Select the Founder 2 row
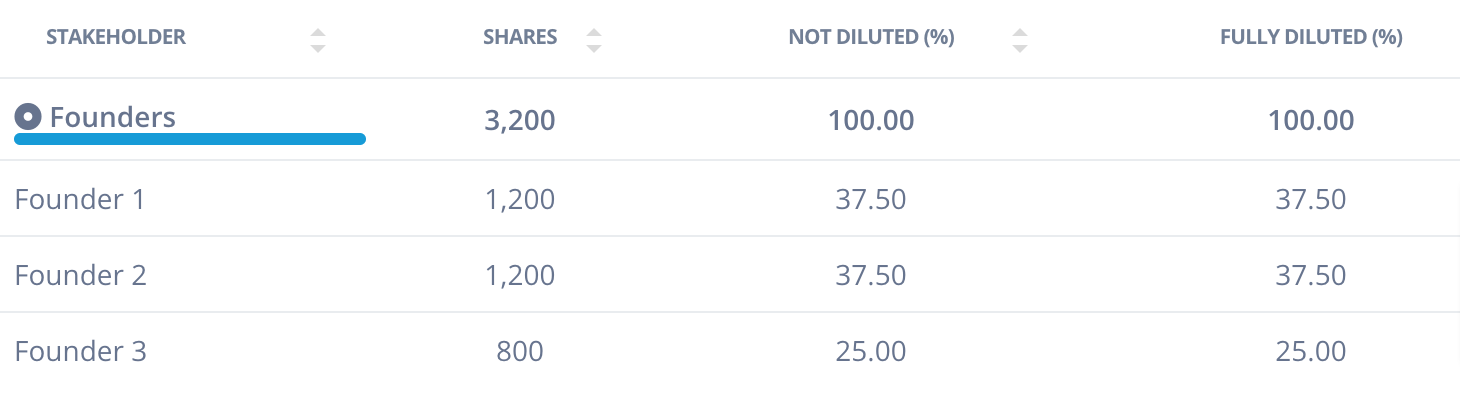Image resolution: width=1460 pixels, height=400 pixels. pyautogui.click(x=730, y=275)
